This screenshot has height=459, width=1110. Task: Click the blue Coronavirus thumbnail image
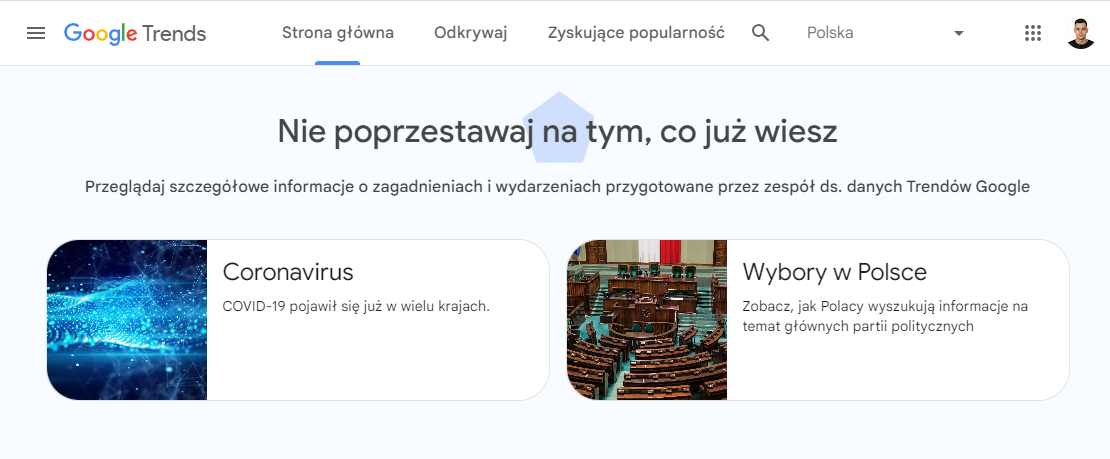[127, 320]
